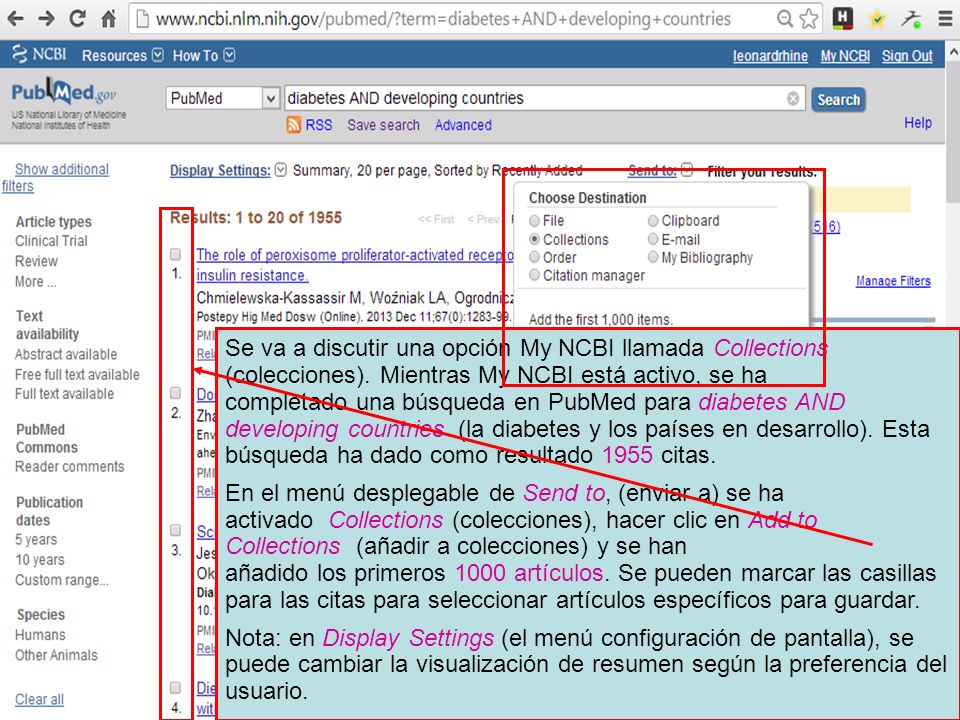Select the My Bibliography radio button
Image resolution: width=960 pixels, height=720 pixels.
[653, 257]
